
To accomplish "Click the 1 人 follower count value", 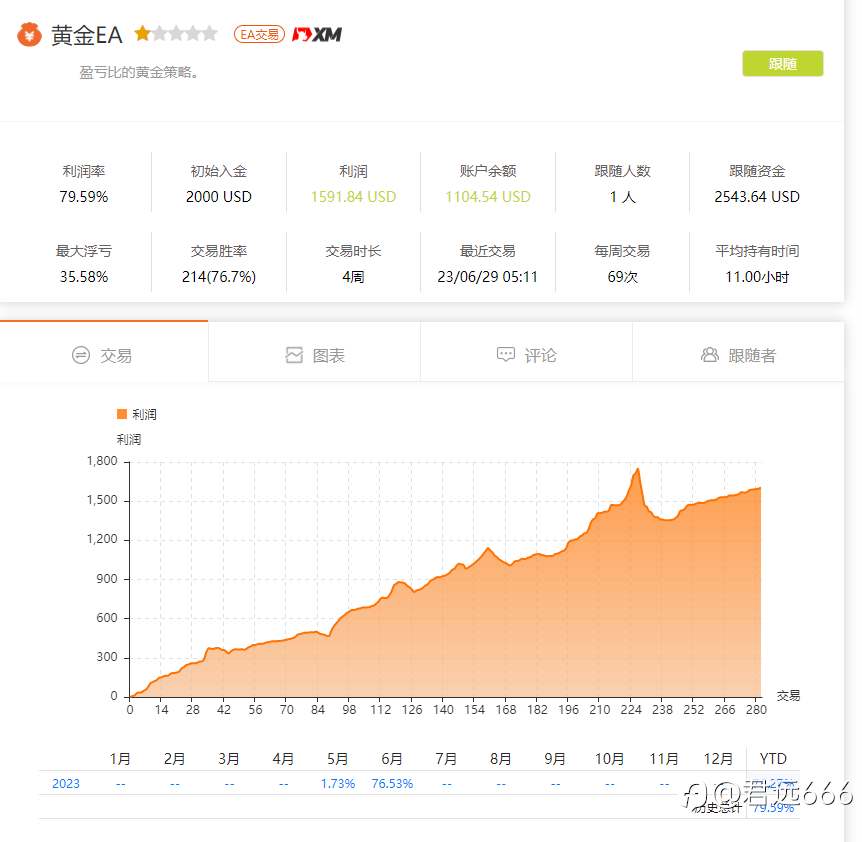I will [622, 197].
